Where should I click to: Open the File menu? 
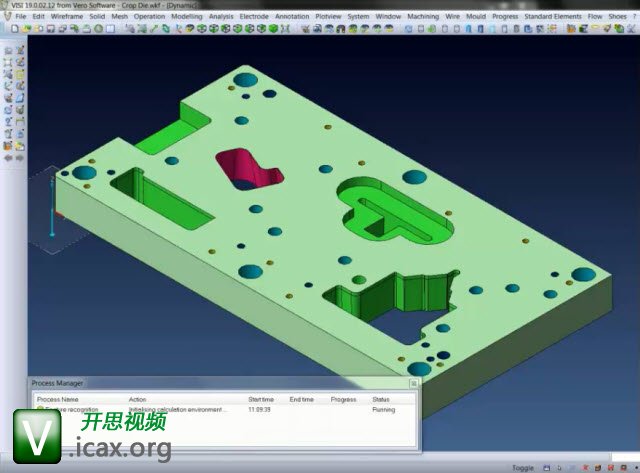coord(20,17)
